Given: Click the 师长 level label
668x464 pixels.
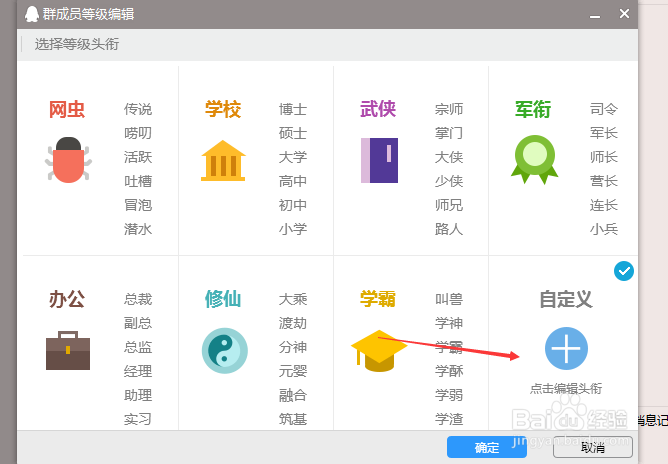Looking at the screenshot, I should (x=604, y=157).
